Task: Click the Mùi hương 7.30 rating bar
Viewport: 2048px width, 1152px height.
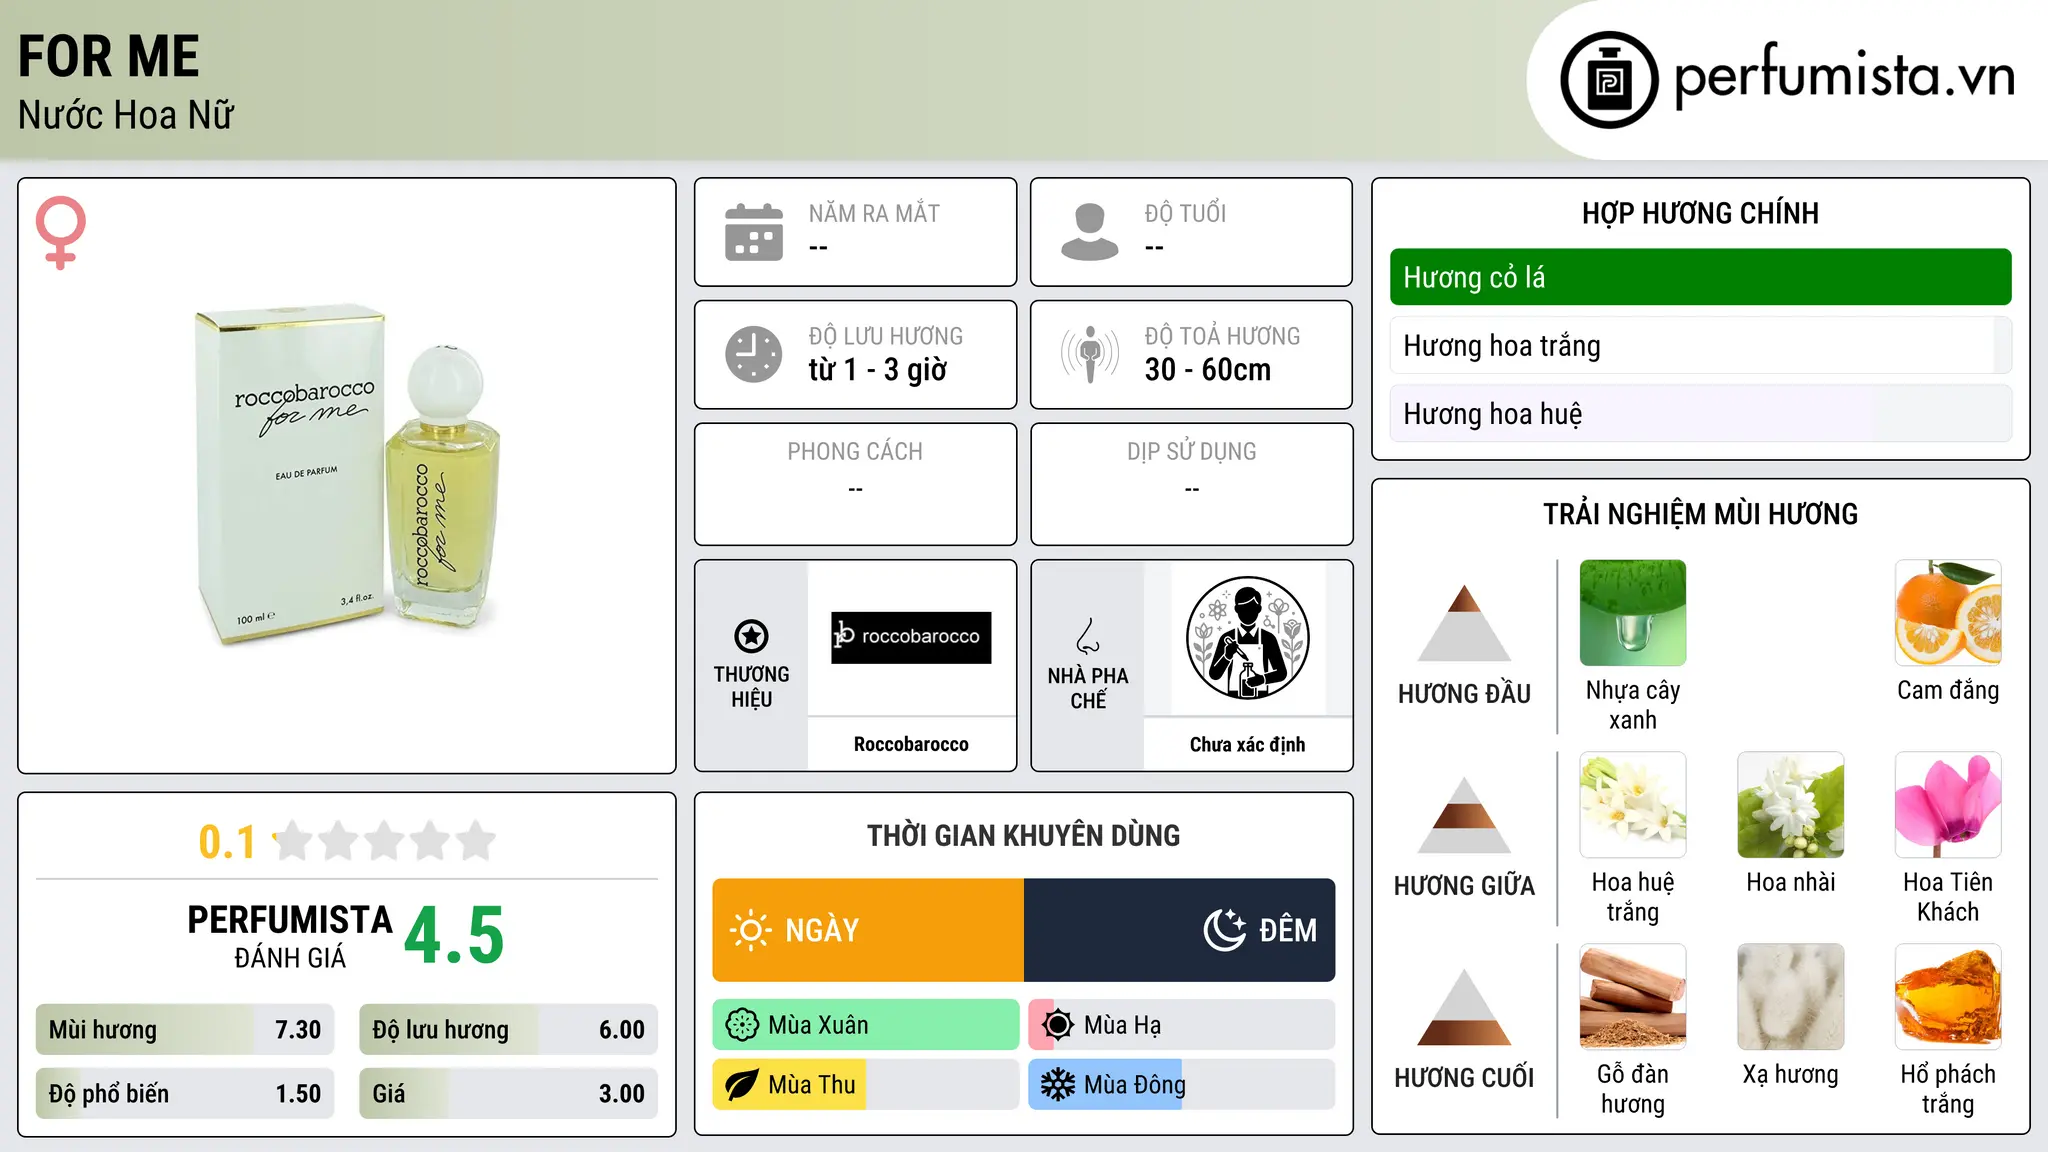Action: tap(185, 1030)
